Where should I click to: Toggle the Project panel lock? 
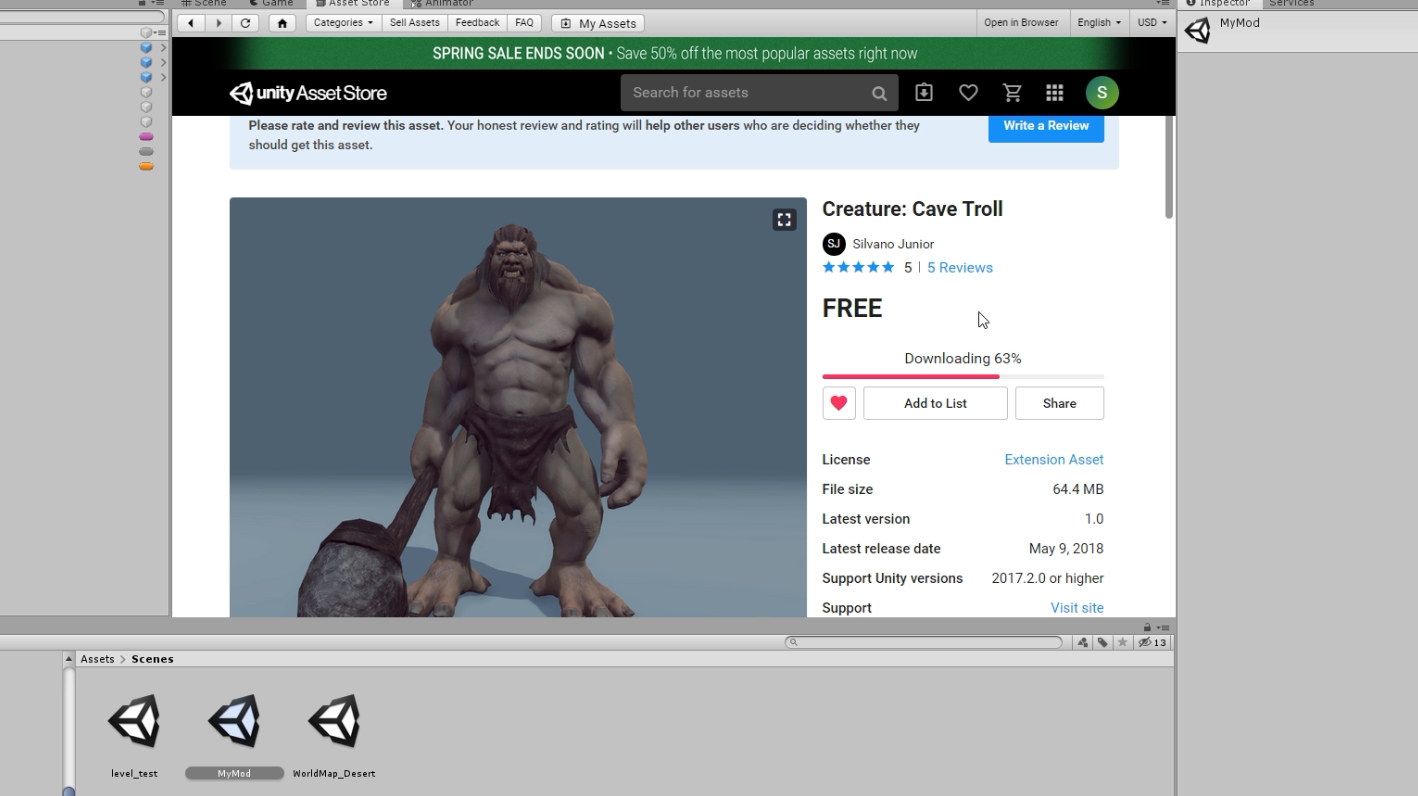click(x=1147, y=627)
